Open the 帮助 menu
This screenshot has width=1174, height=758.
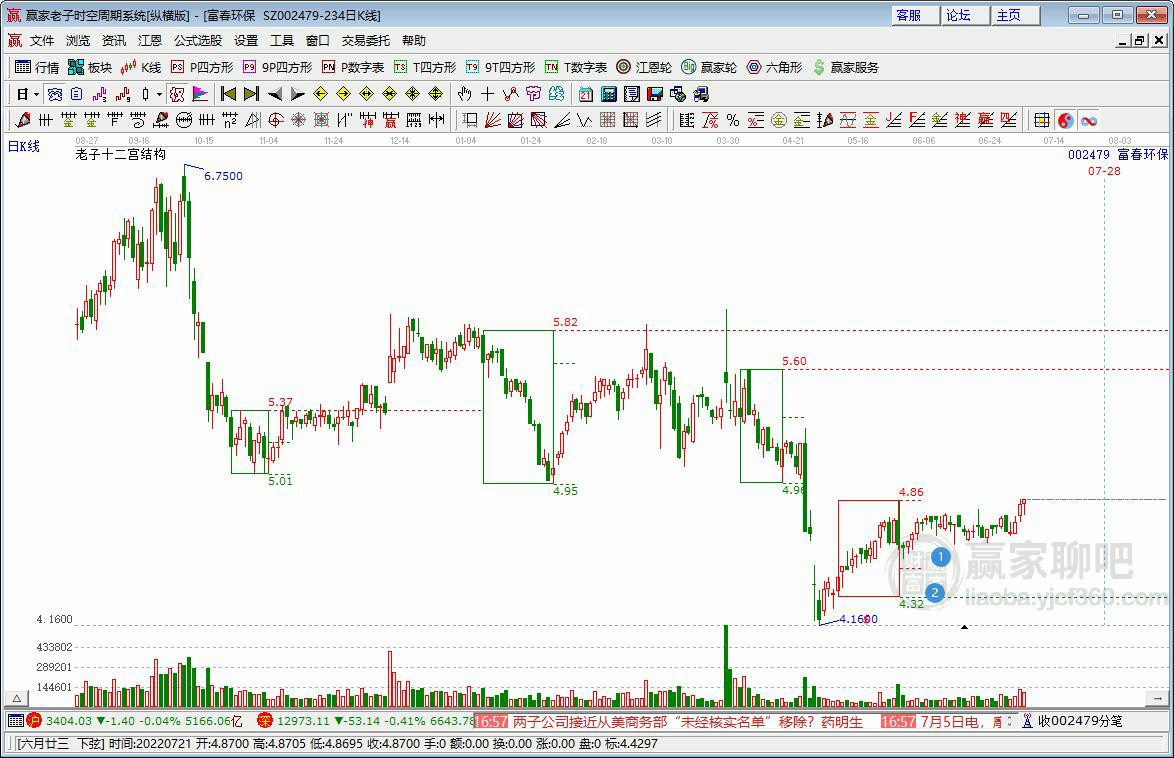413,40
